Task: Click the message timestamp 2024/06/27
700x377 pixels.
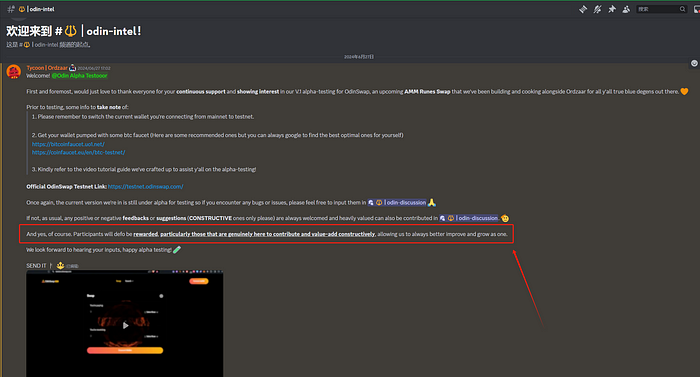Action: tap(94, 68)
